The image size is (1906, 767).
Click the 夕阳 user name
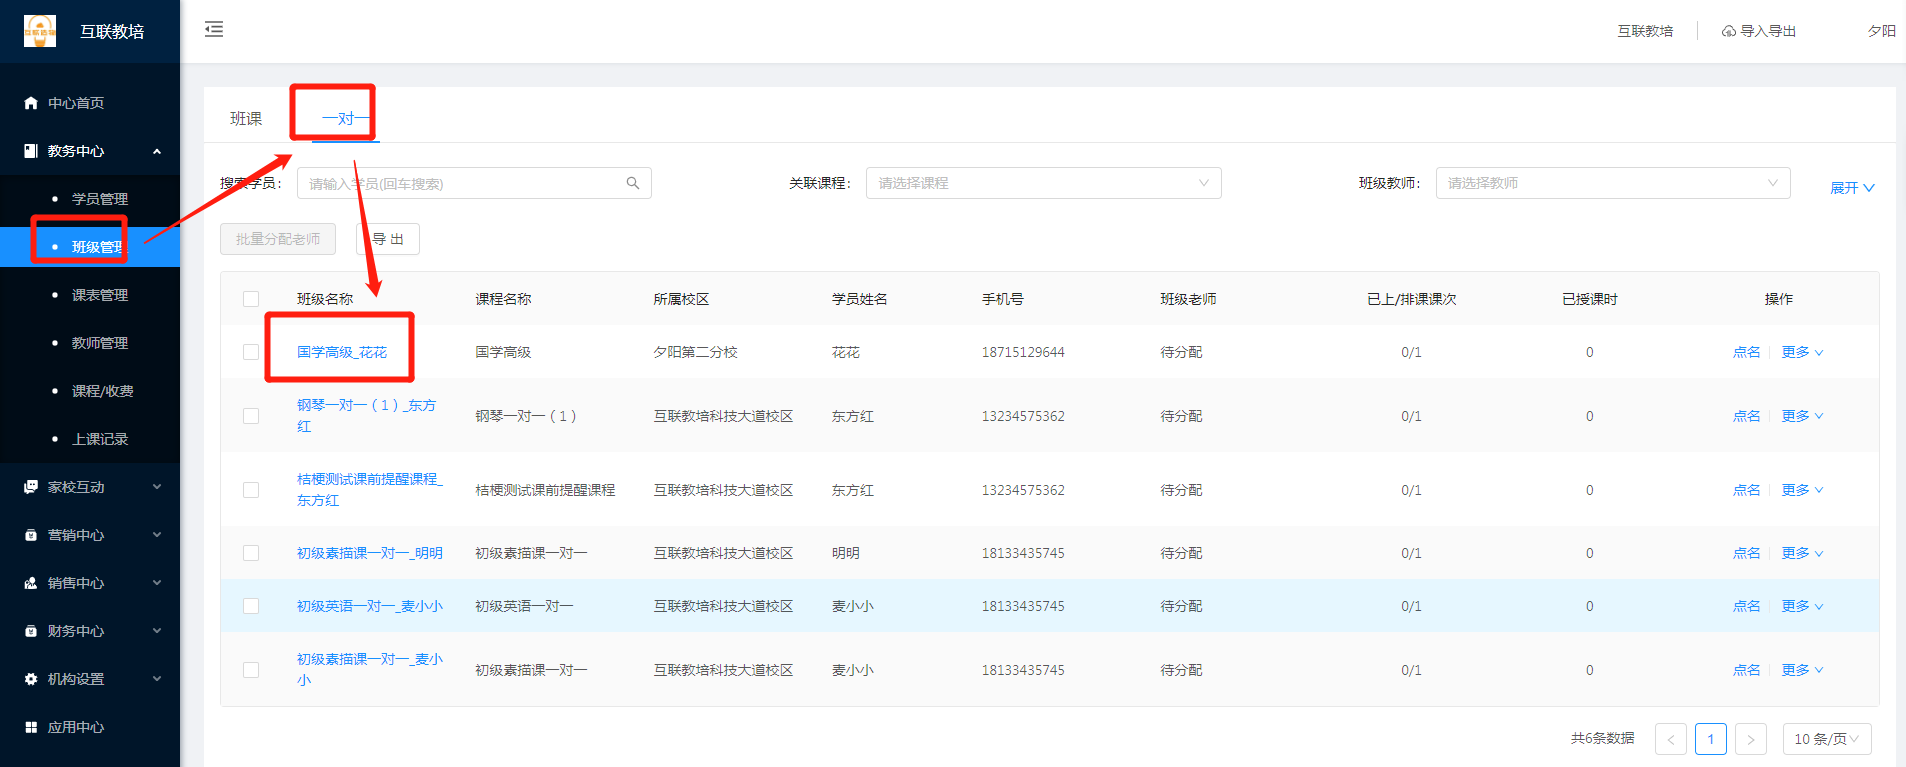click(x=1881, y=31)
